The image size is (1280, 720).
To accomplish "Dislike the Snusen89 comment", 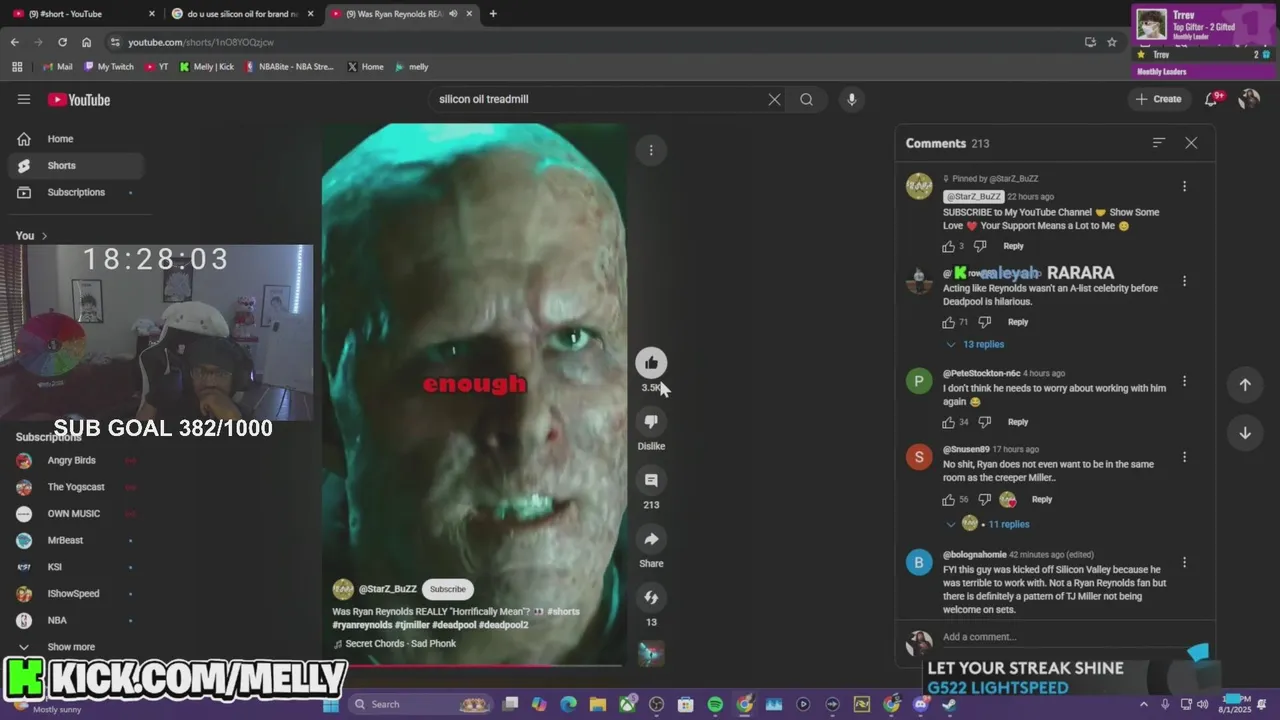I will pyautogui.click(x=984, y=499).
